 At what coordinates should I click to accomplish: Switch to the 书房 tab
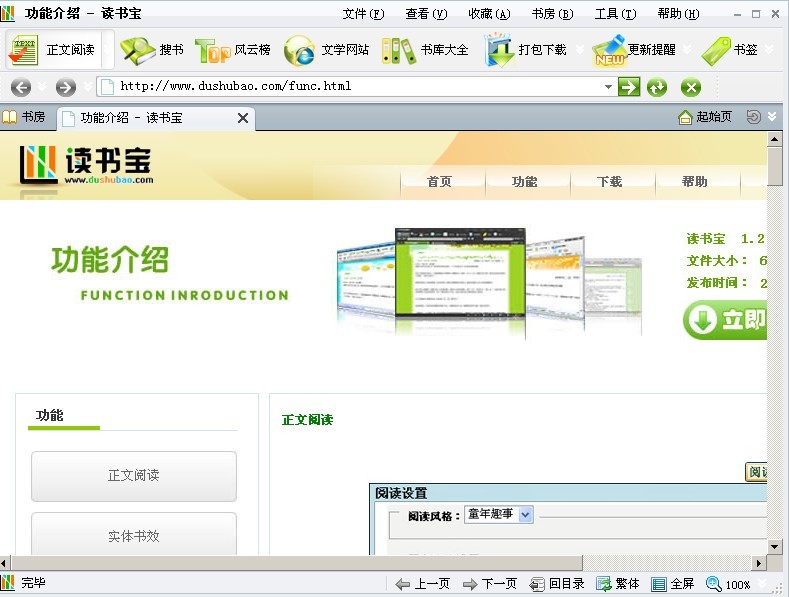(x=25, y=117)
